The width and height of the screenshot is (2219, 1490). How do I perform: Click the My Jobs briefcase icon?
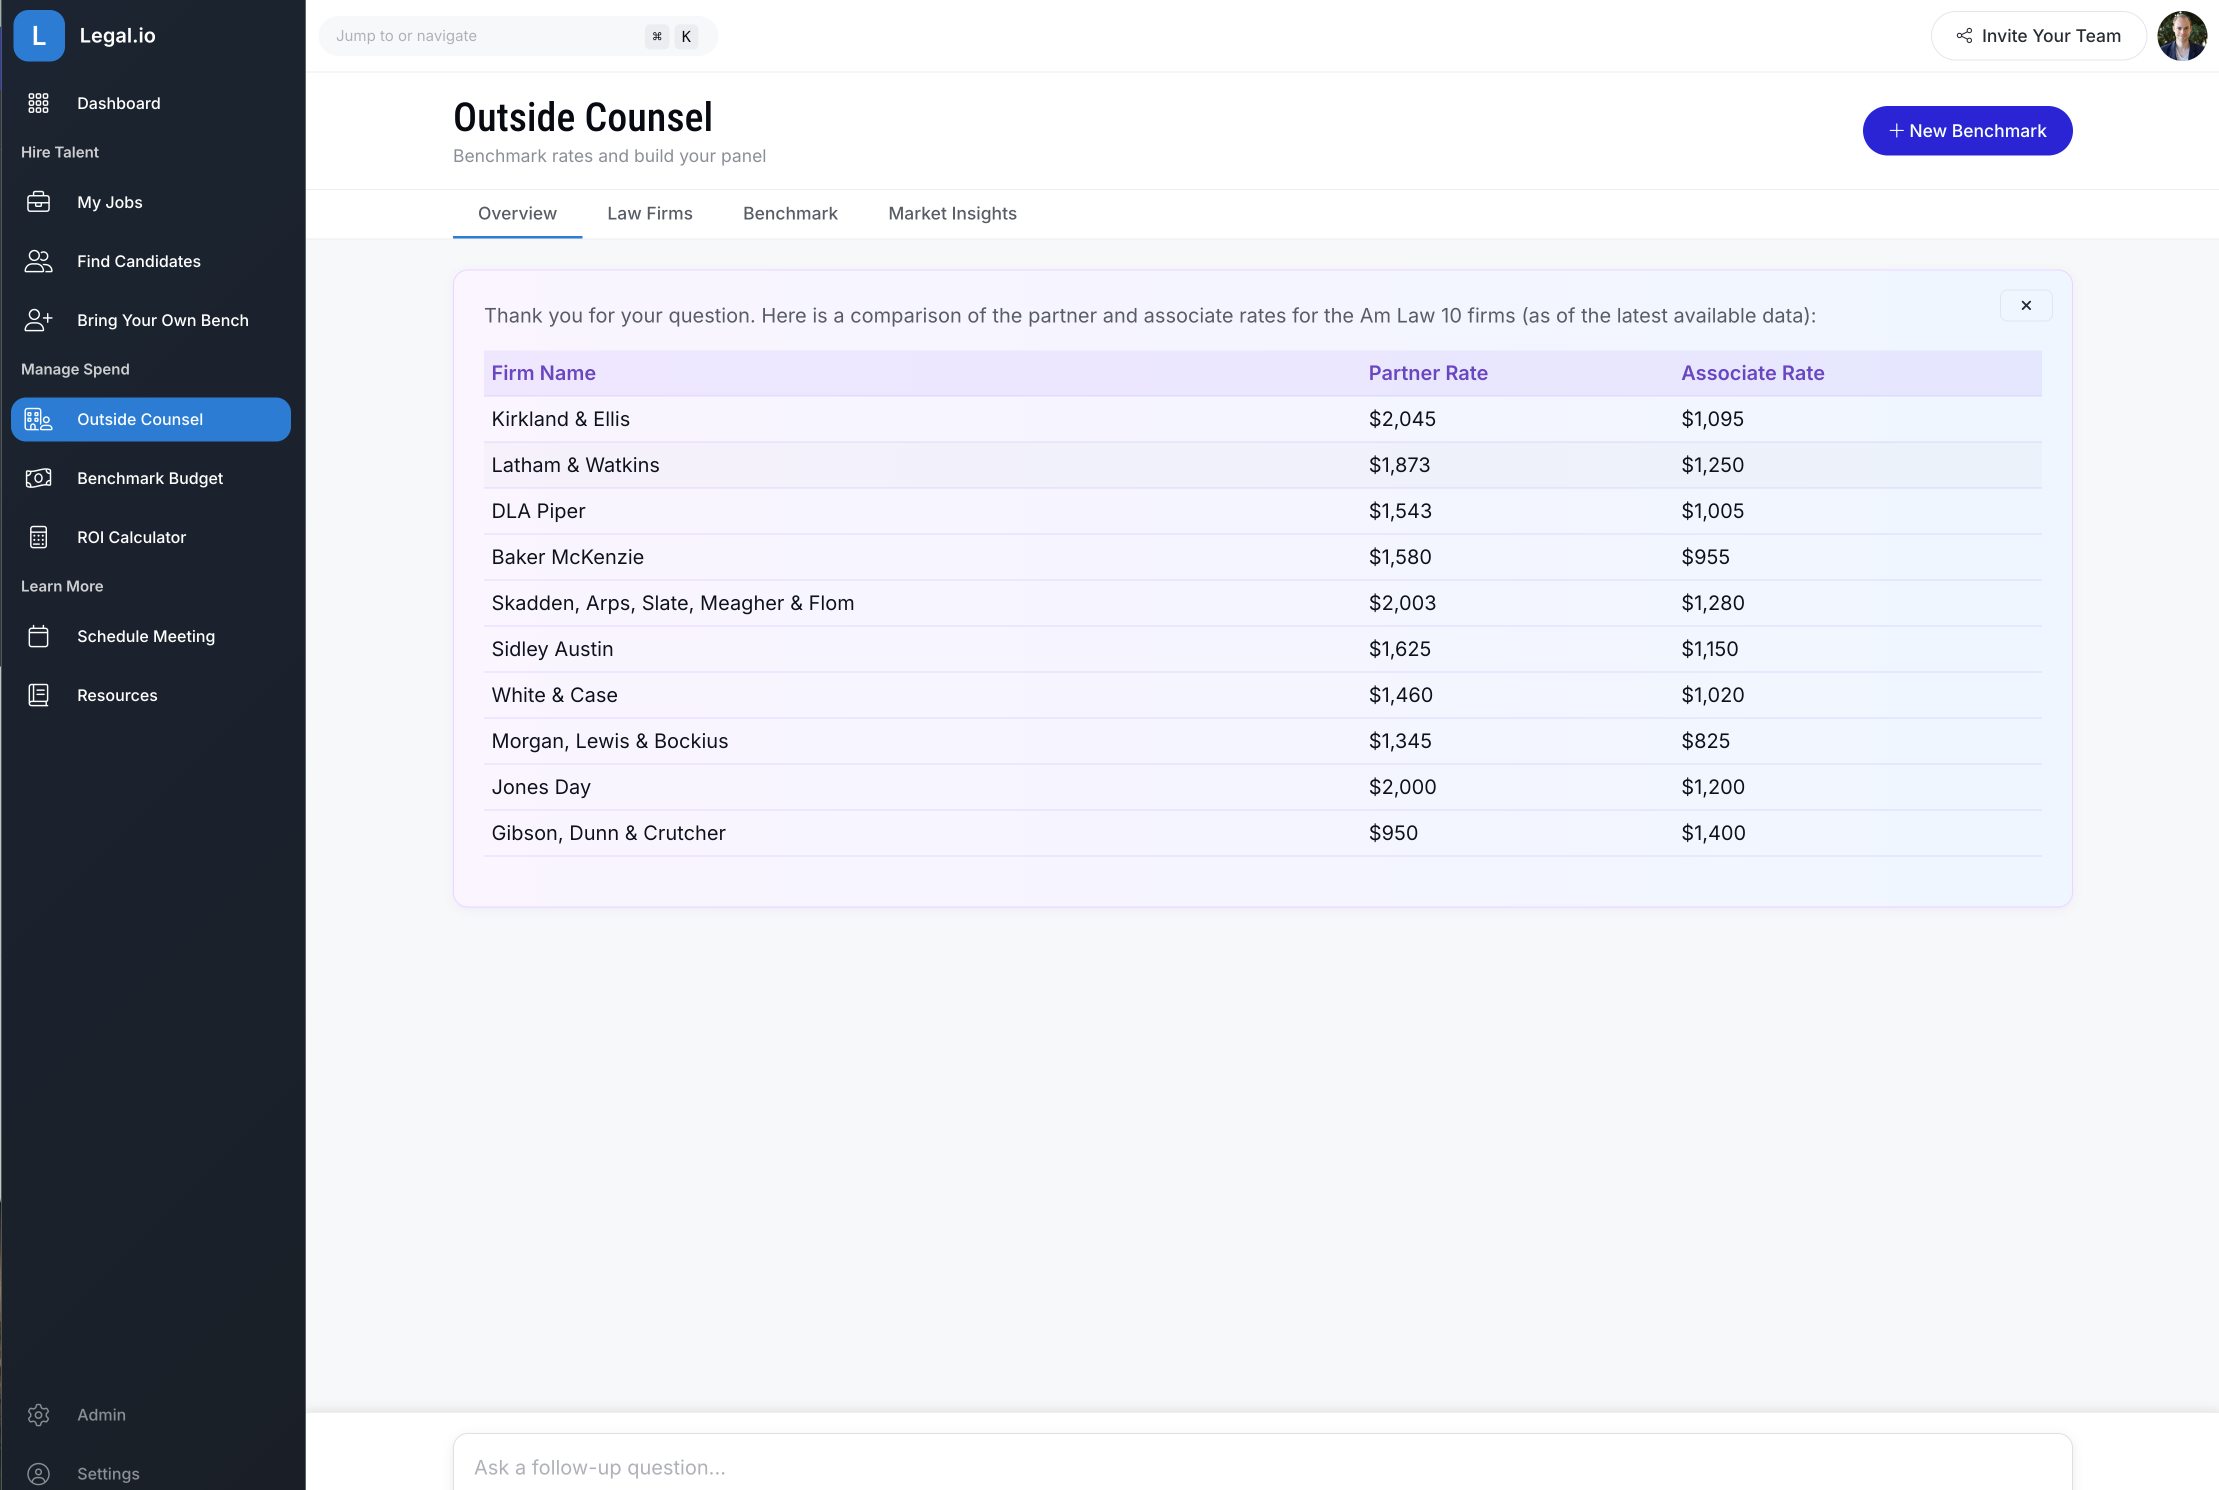[x=39, y=202]
